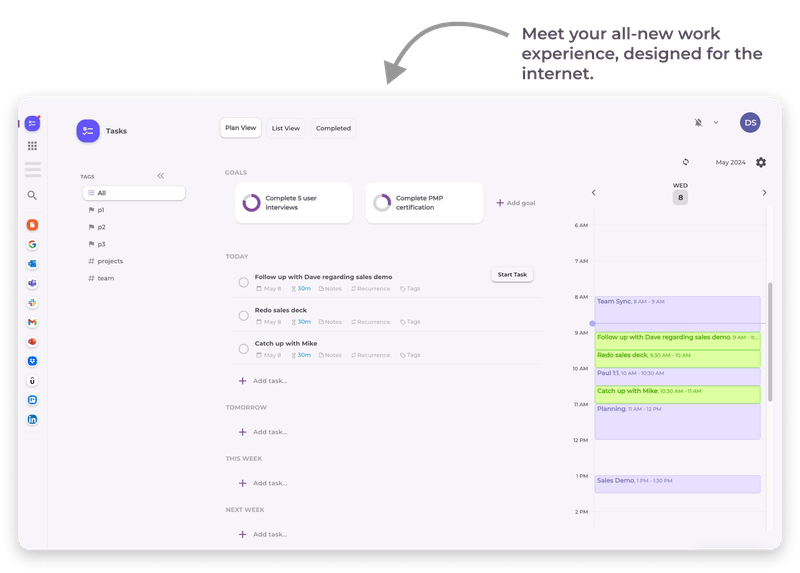
Task: Add a task under Tomorrow
Action: coord(263,432)
